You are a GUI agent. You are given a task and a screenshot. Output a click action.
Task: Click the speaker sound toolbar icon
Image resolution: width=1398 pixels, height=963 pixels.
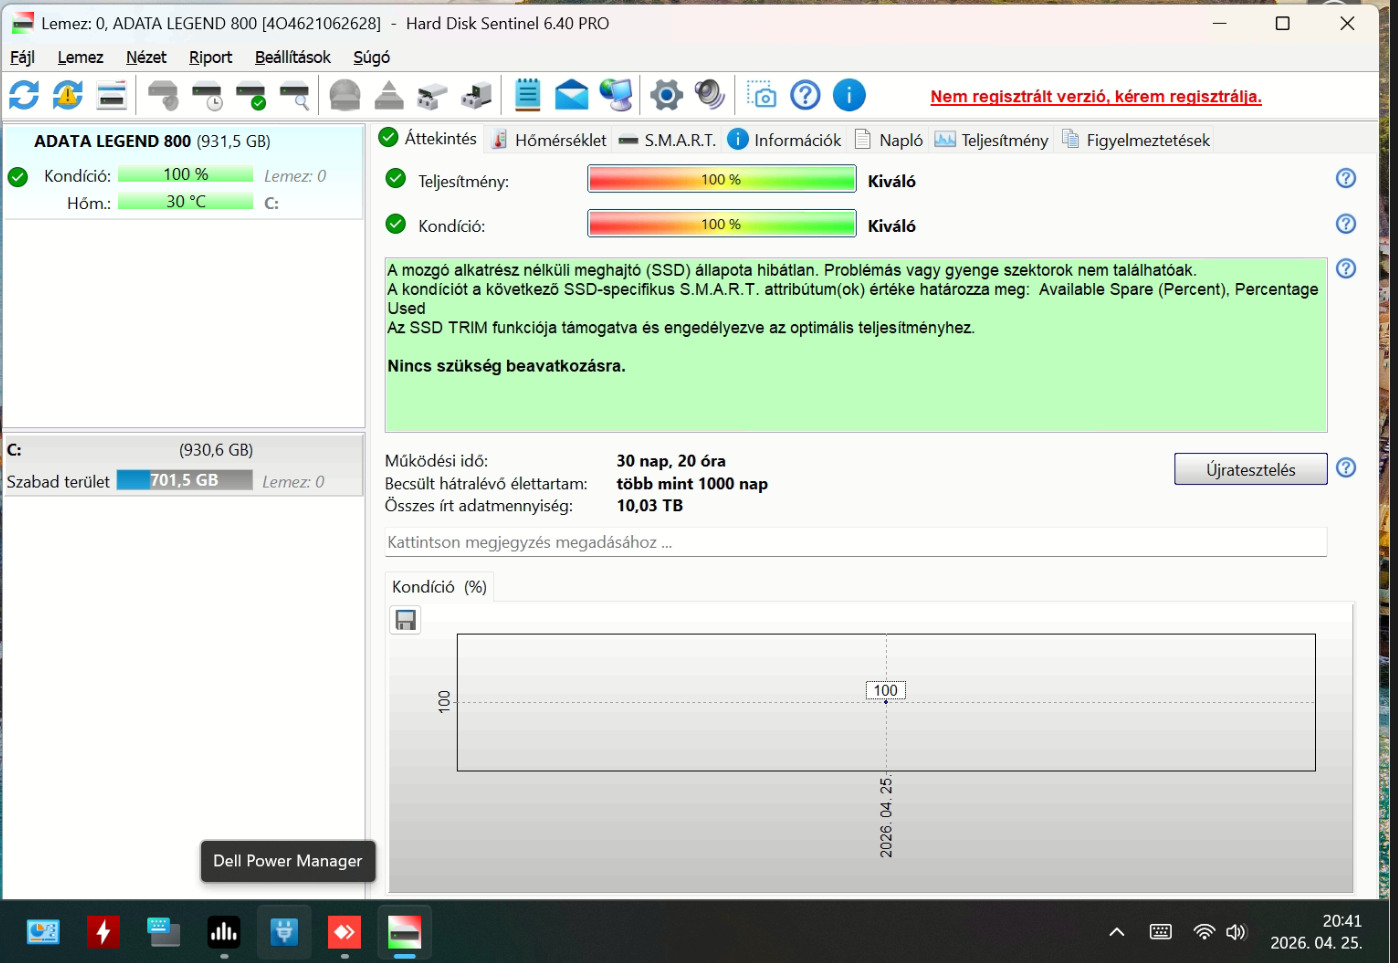click(x=710, y=96)
